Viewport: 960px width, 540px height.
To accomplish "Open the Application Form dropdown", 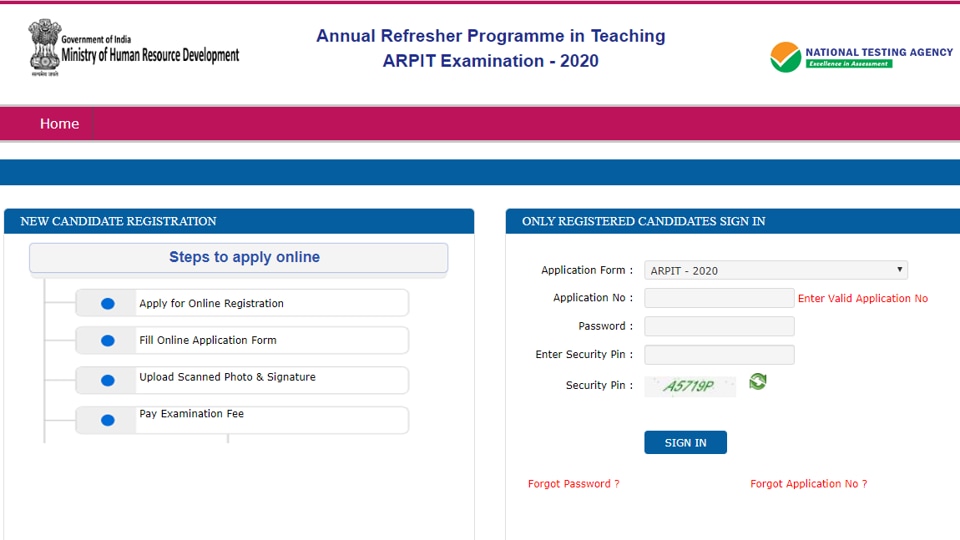I will point(776,270).
